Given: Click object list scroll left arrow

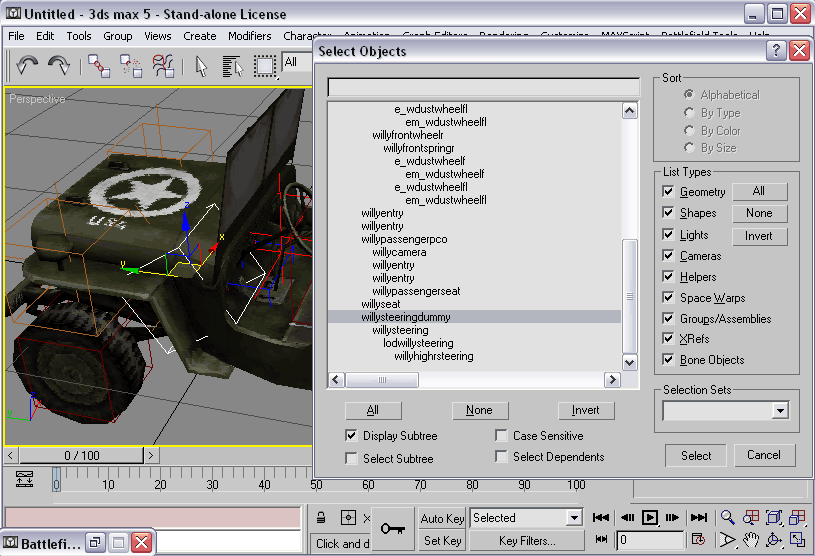Looking at the screenshot, I should (x=336, y=380).
